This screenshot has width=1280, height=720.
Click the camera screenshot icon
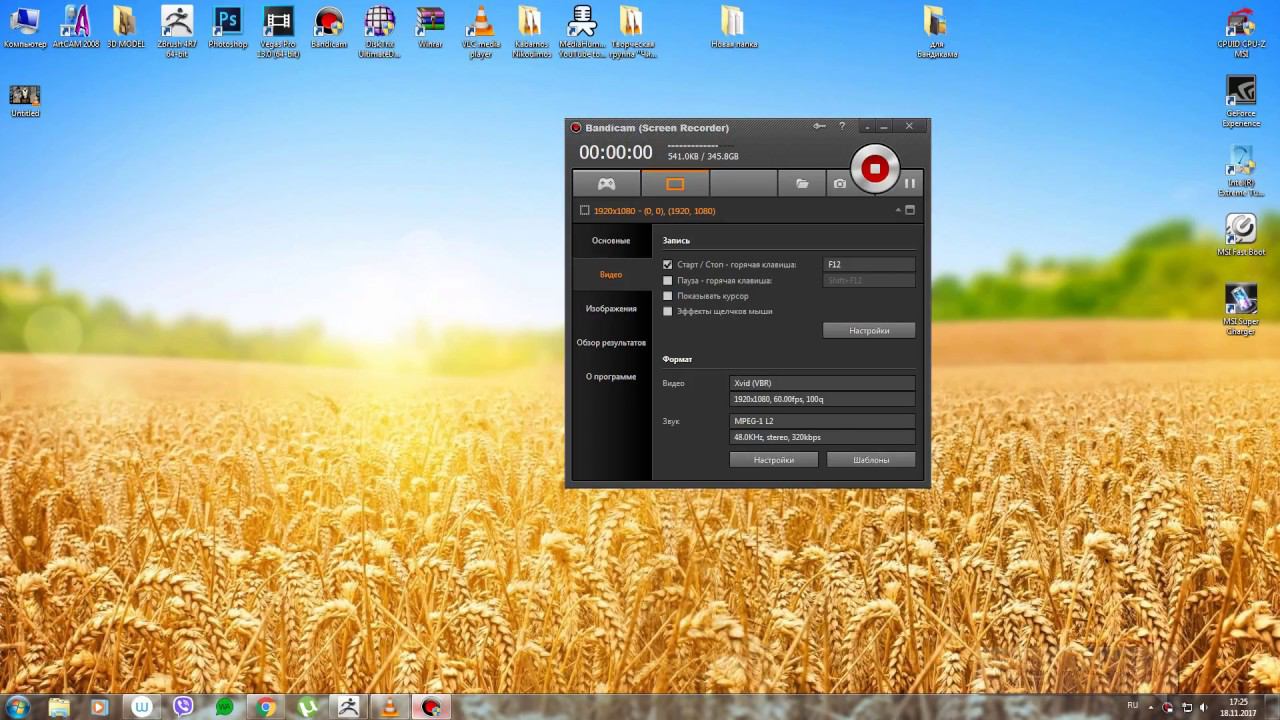coord(840,184)
